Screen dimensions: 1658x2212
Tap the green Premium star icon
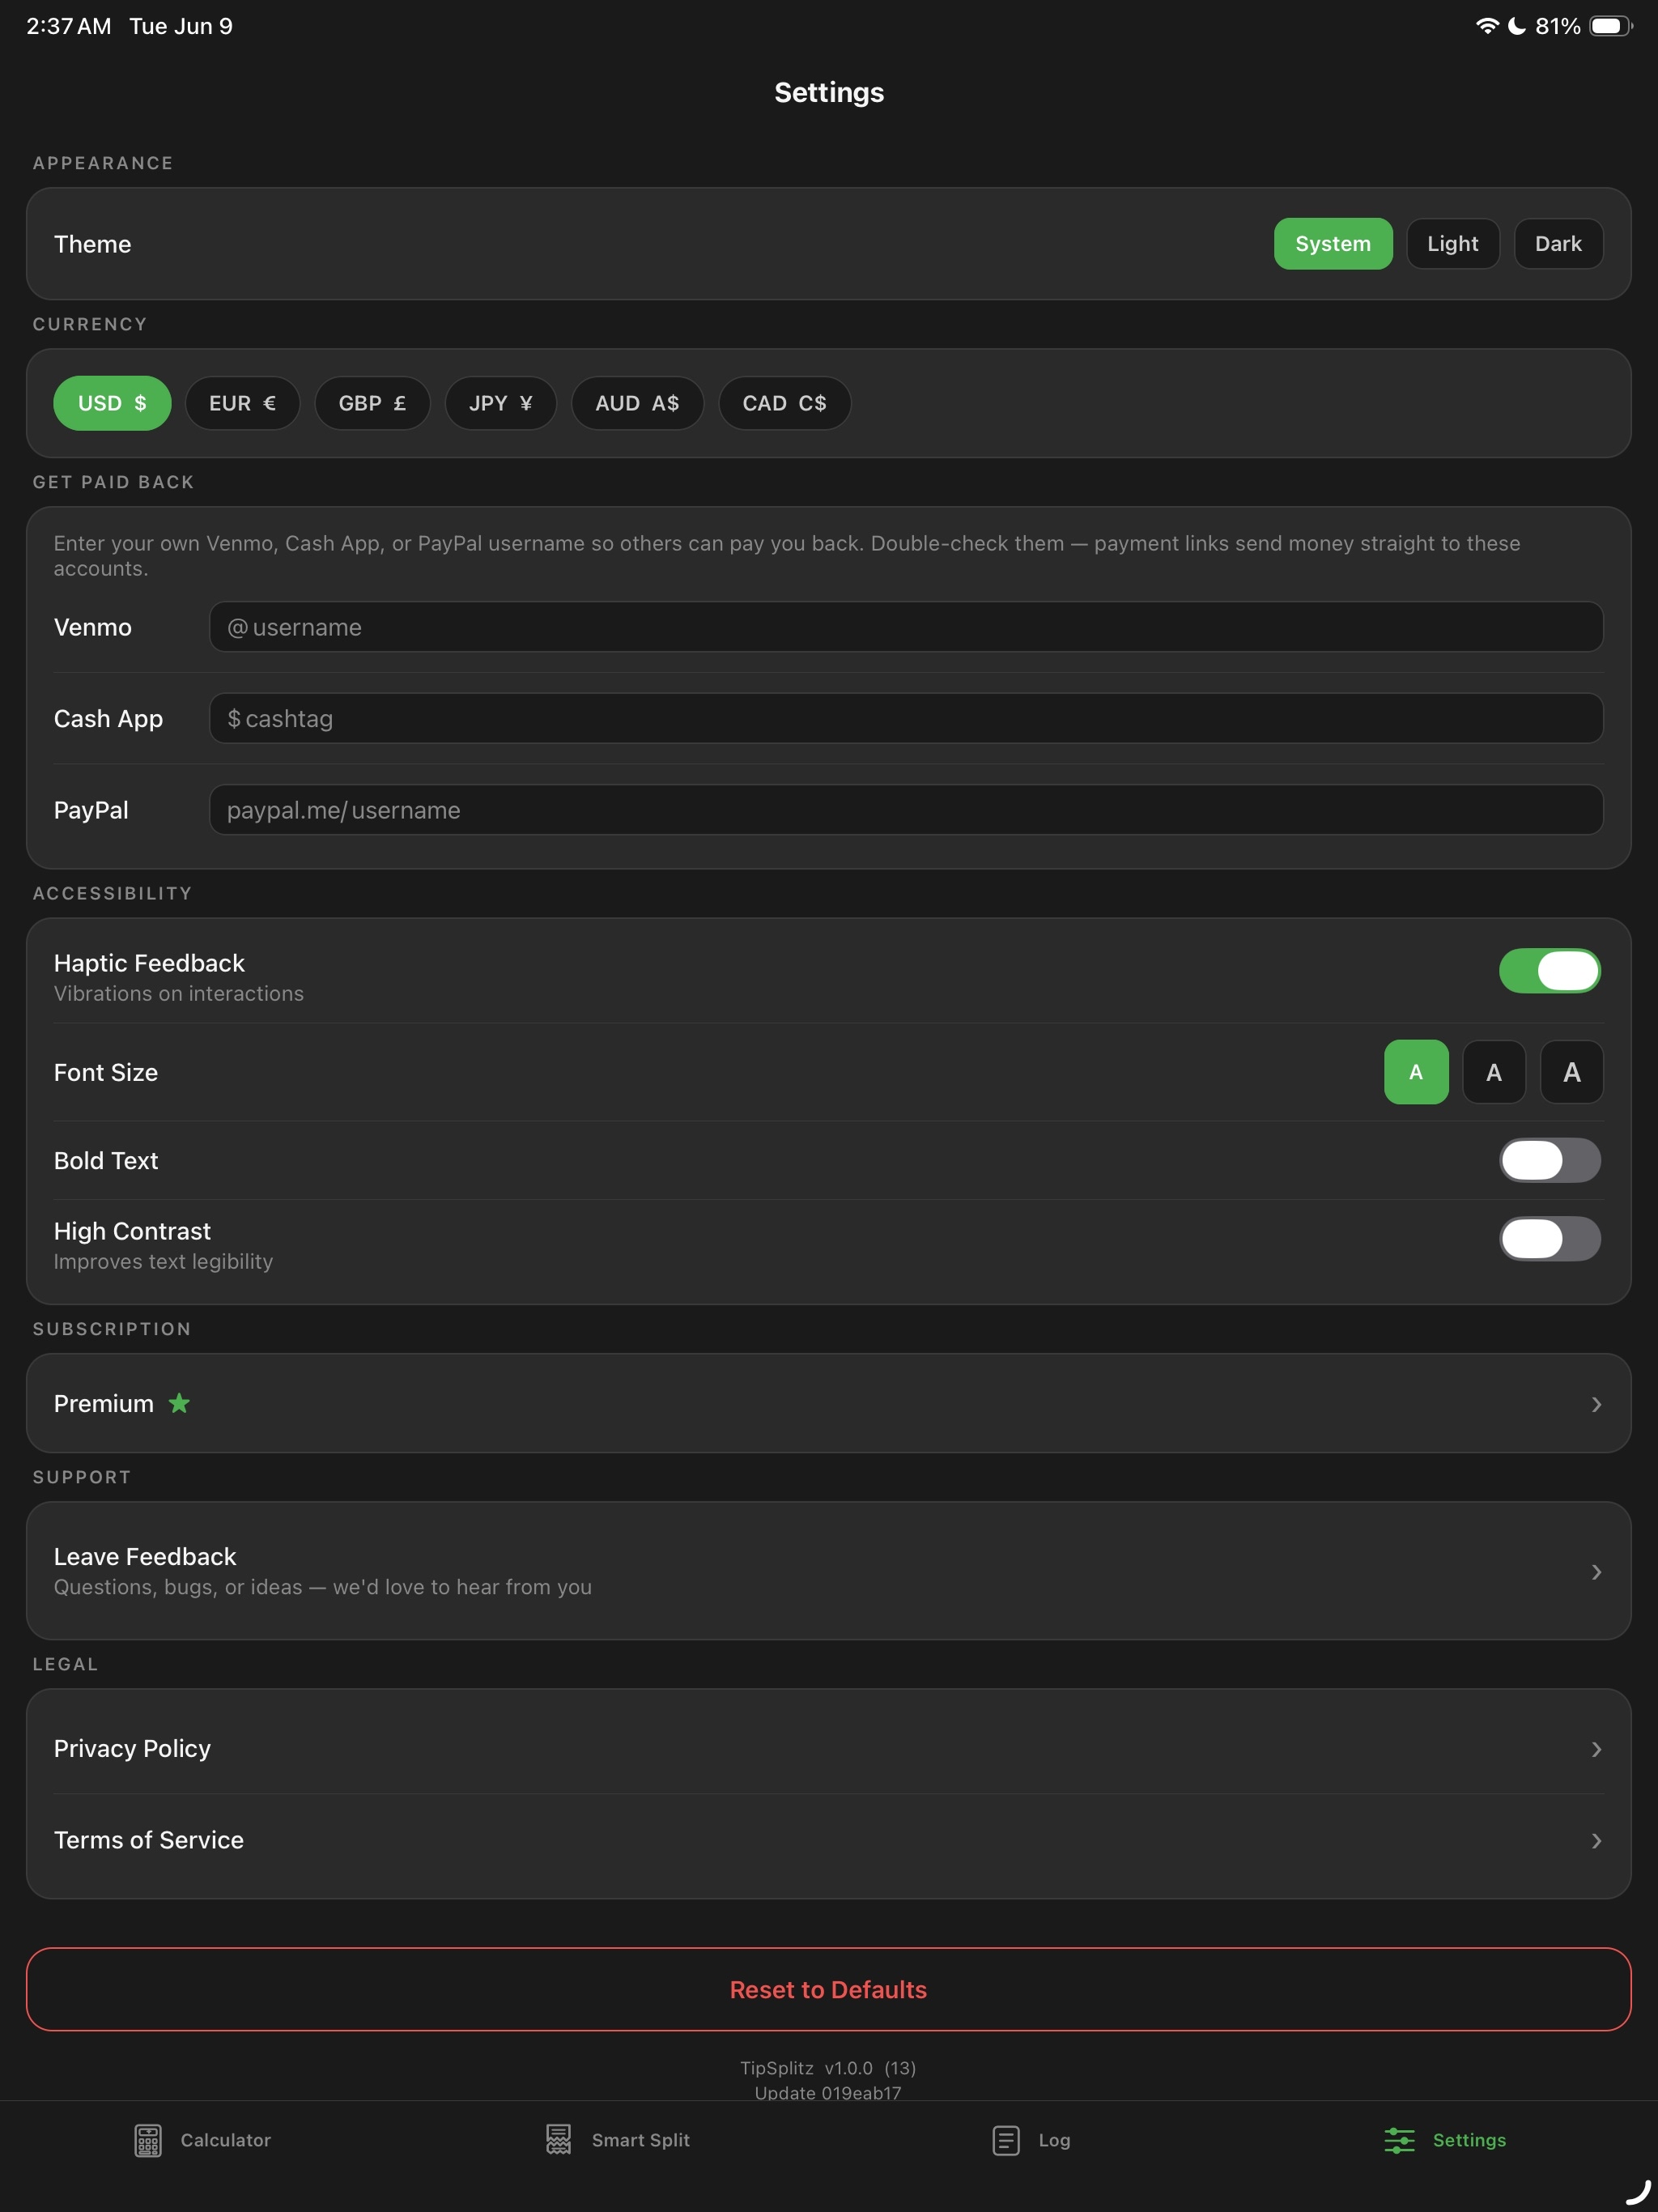(179, 1403)
